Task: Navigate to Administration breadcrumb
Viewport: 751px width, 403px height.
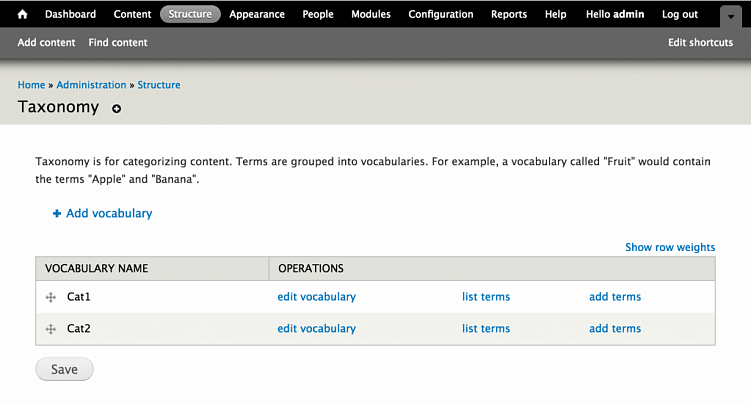Action: 91,85
